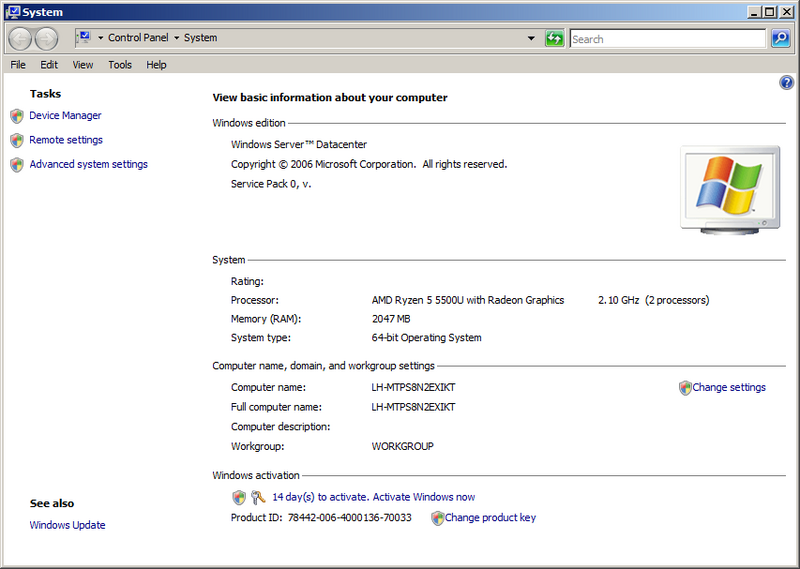This screenshot has height=569, width=800.
Task: Click the magnifier search button
Action: [781, 39]
